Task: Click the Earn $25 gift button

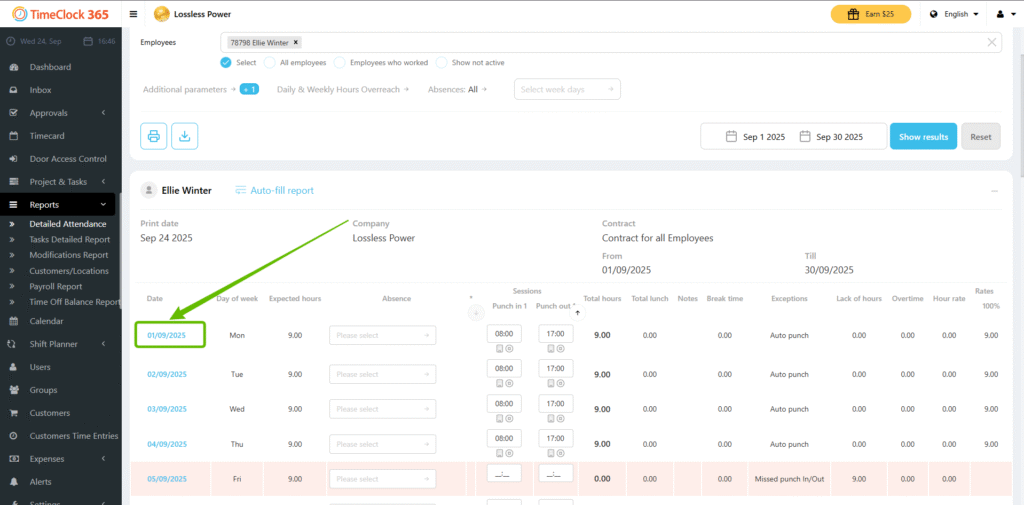Action: 870,14
